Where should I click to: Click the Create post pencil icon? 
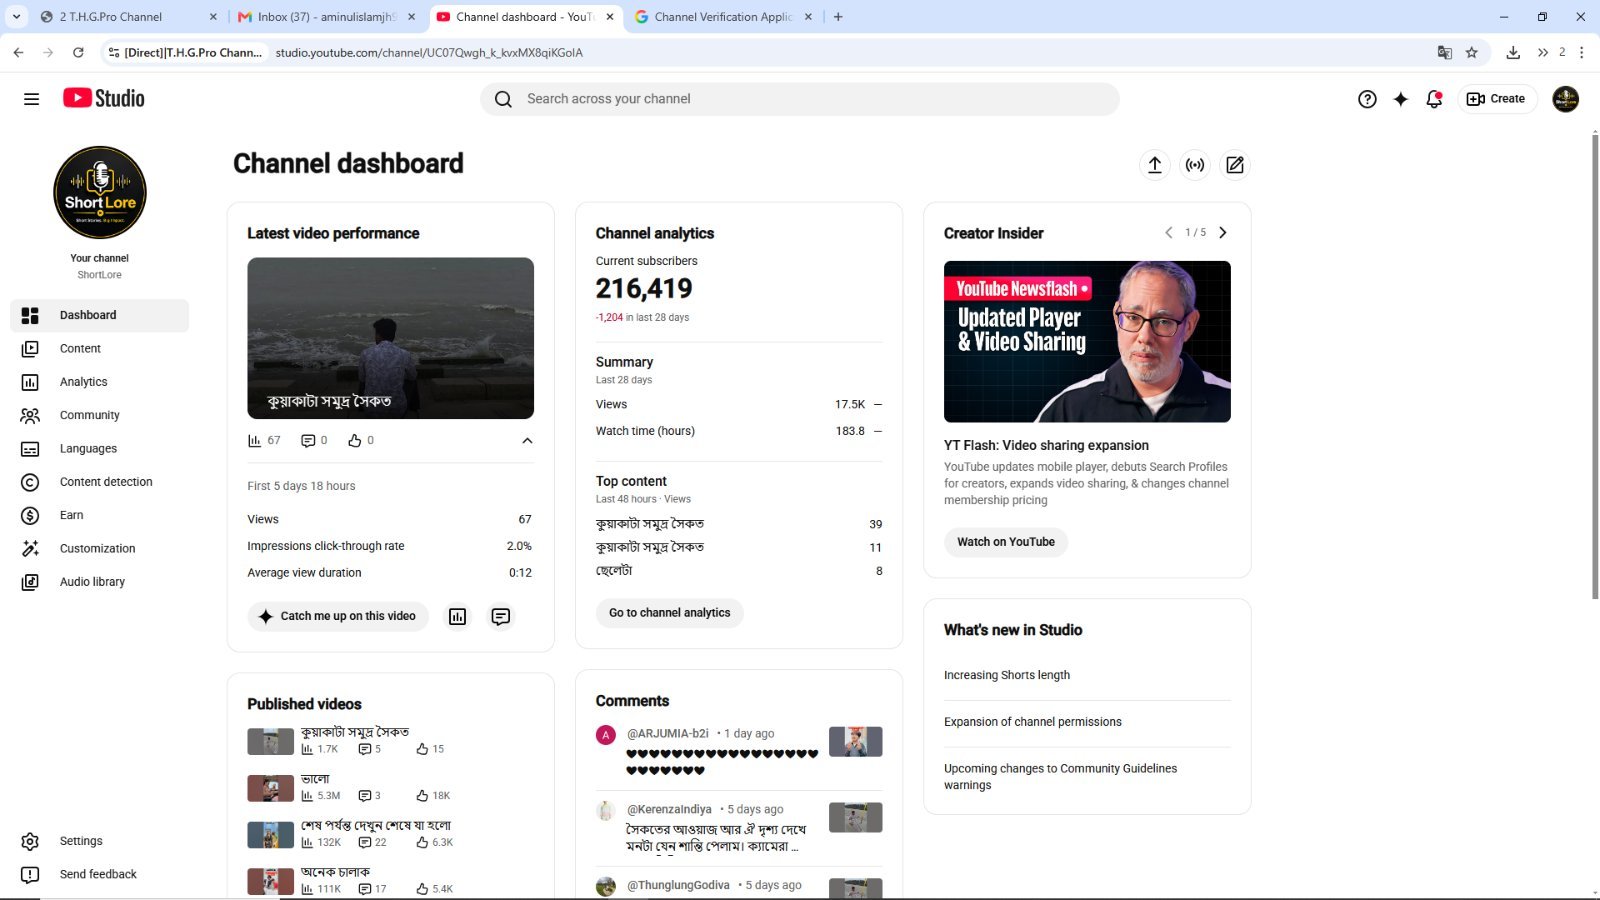coord(1235,165)
